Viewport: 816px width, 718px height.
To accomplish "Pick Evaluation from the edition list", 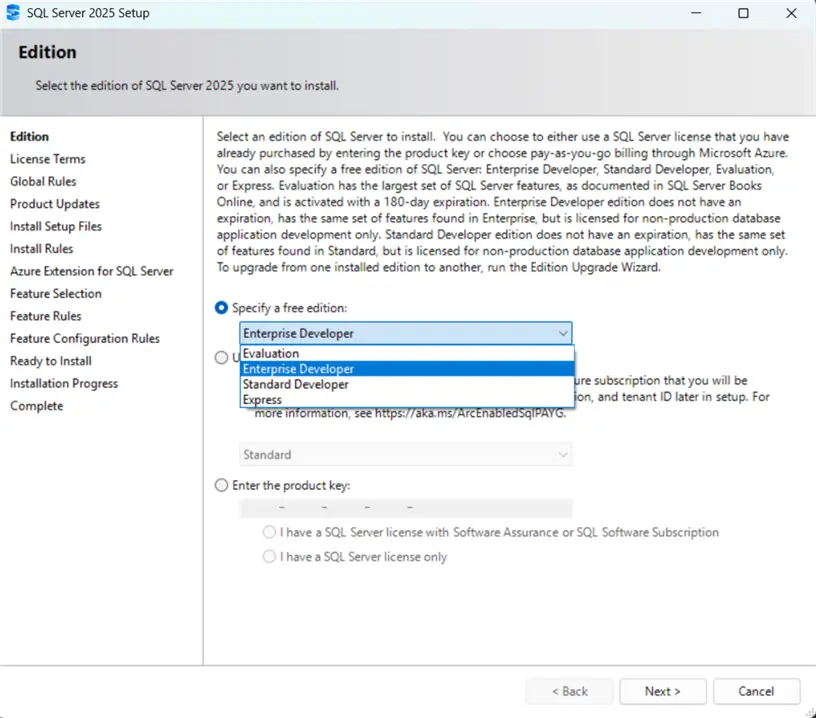I will pyautogui.click(x=407, y=353).
